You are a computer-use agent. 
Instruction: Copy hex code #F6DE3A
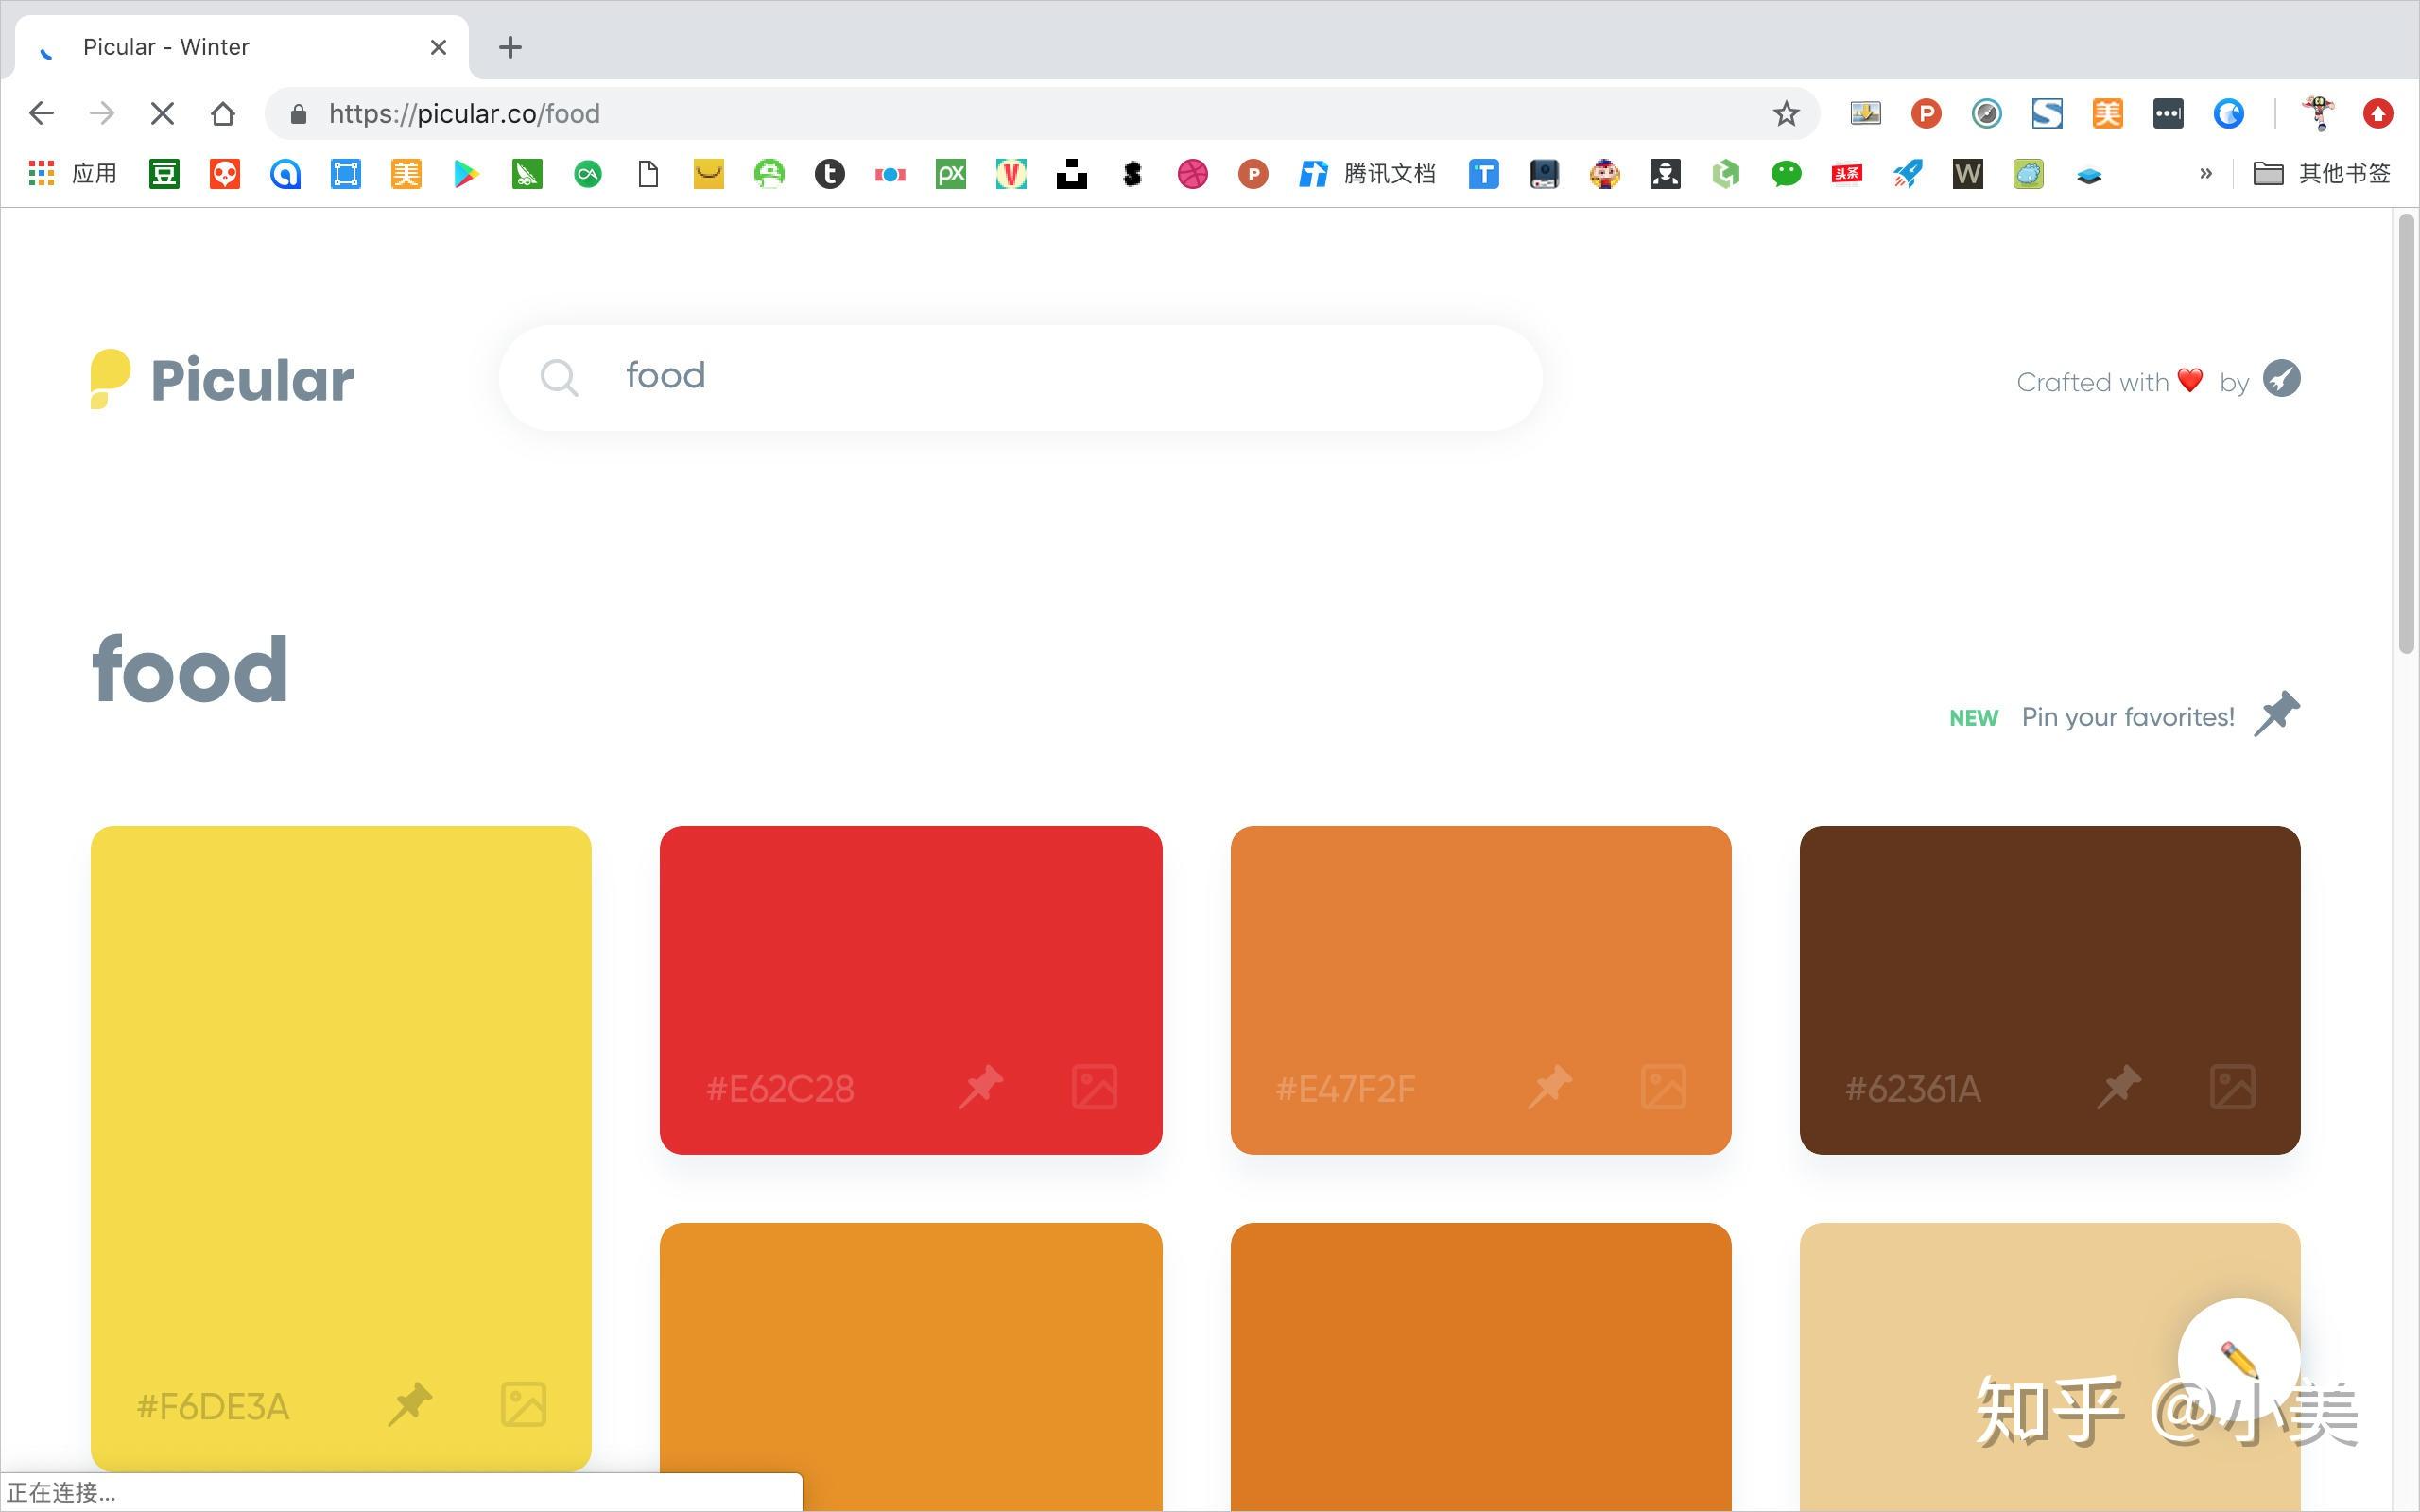click(213, 1406)
